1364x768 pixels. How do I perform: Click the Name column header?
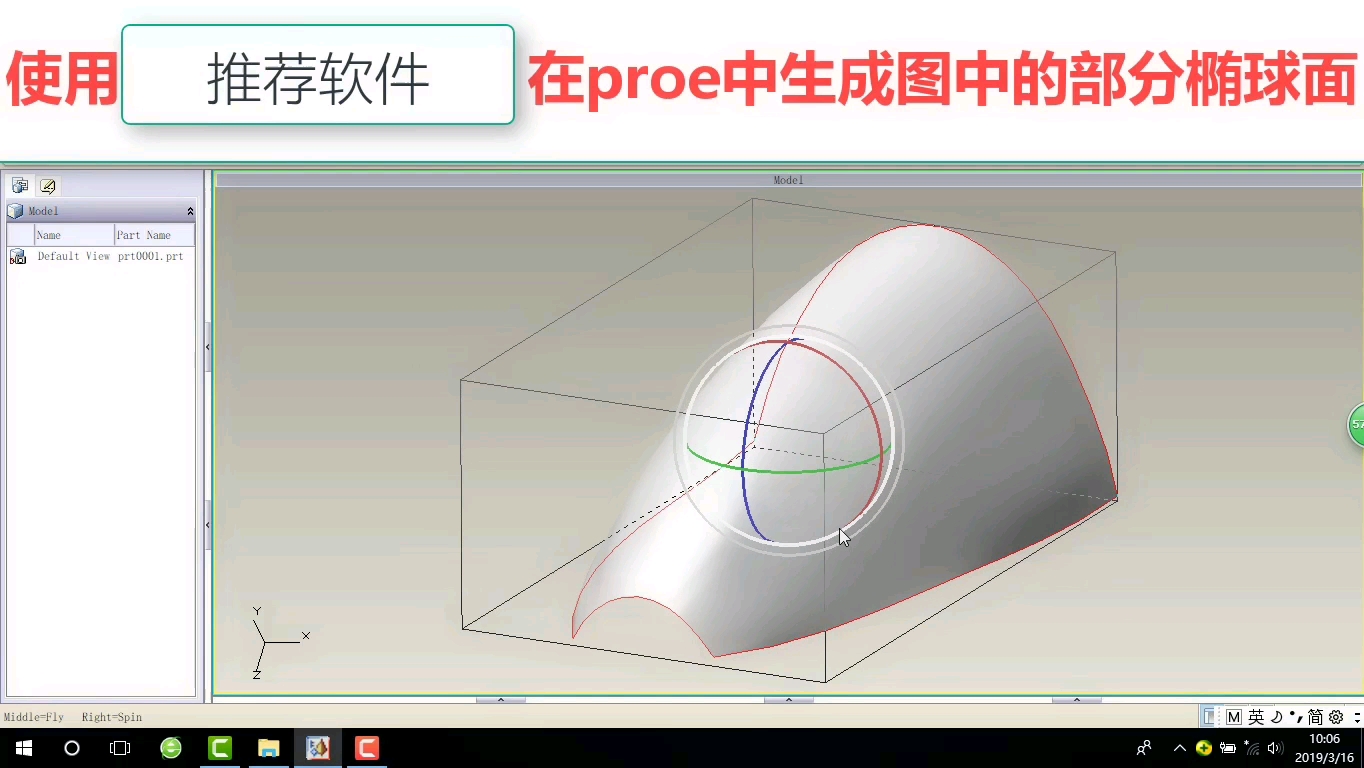tap(74, 235)
